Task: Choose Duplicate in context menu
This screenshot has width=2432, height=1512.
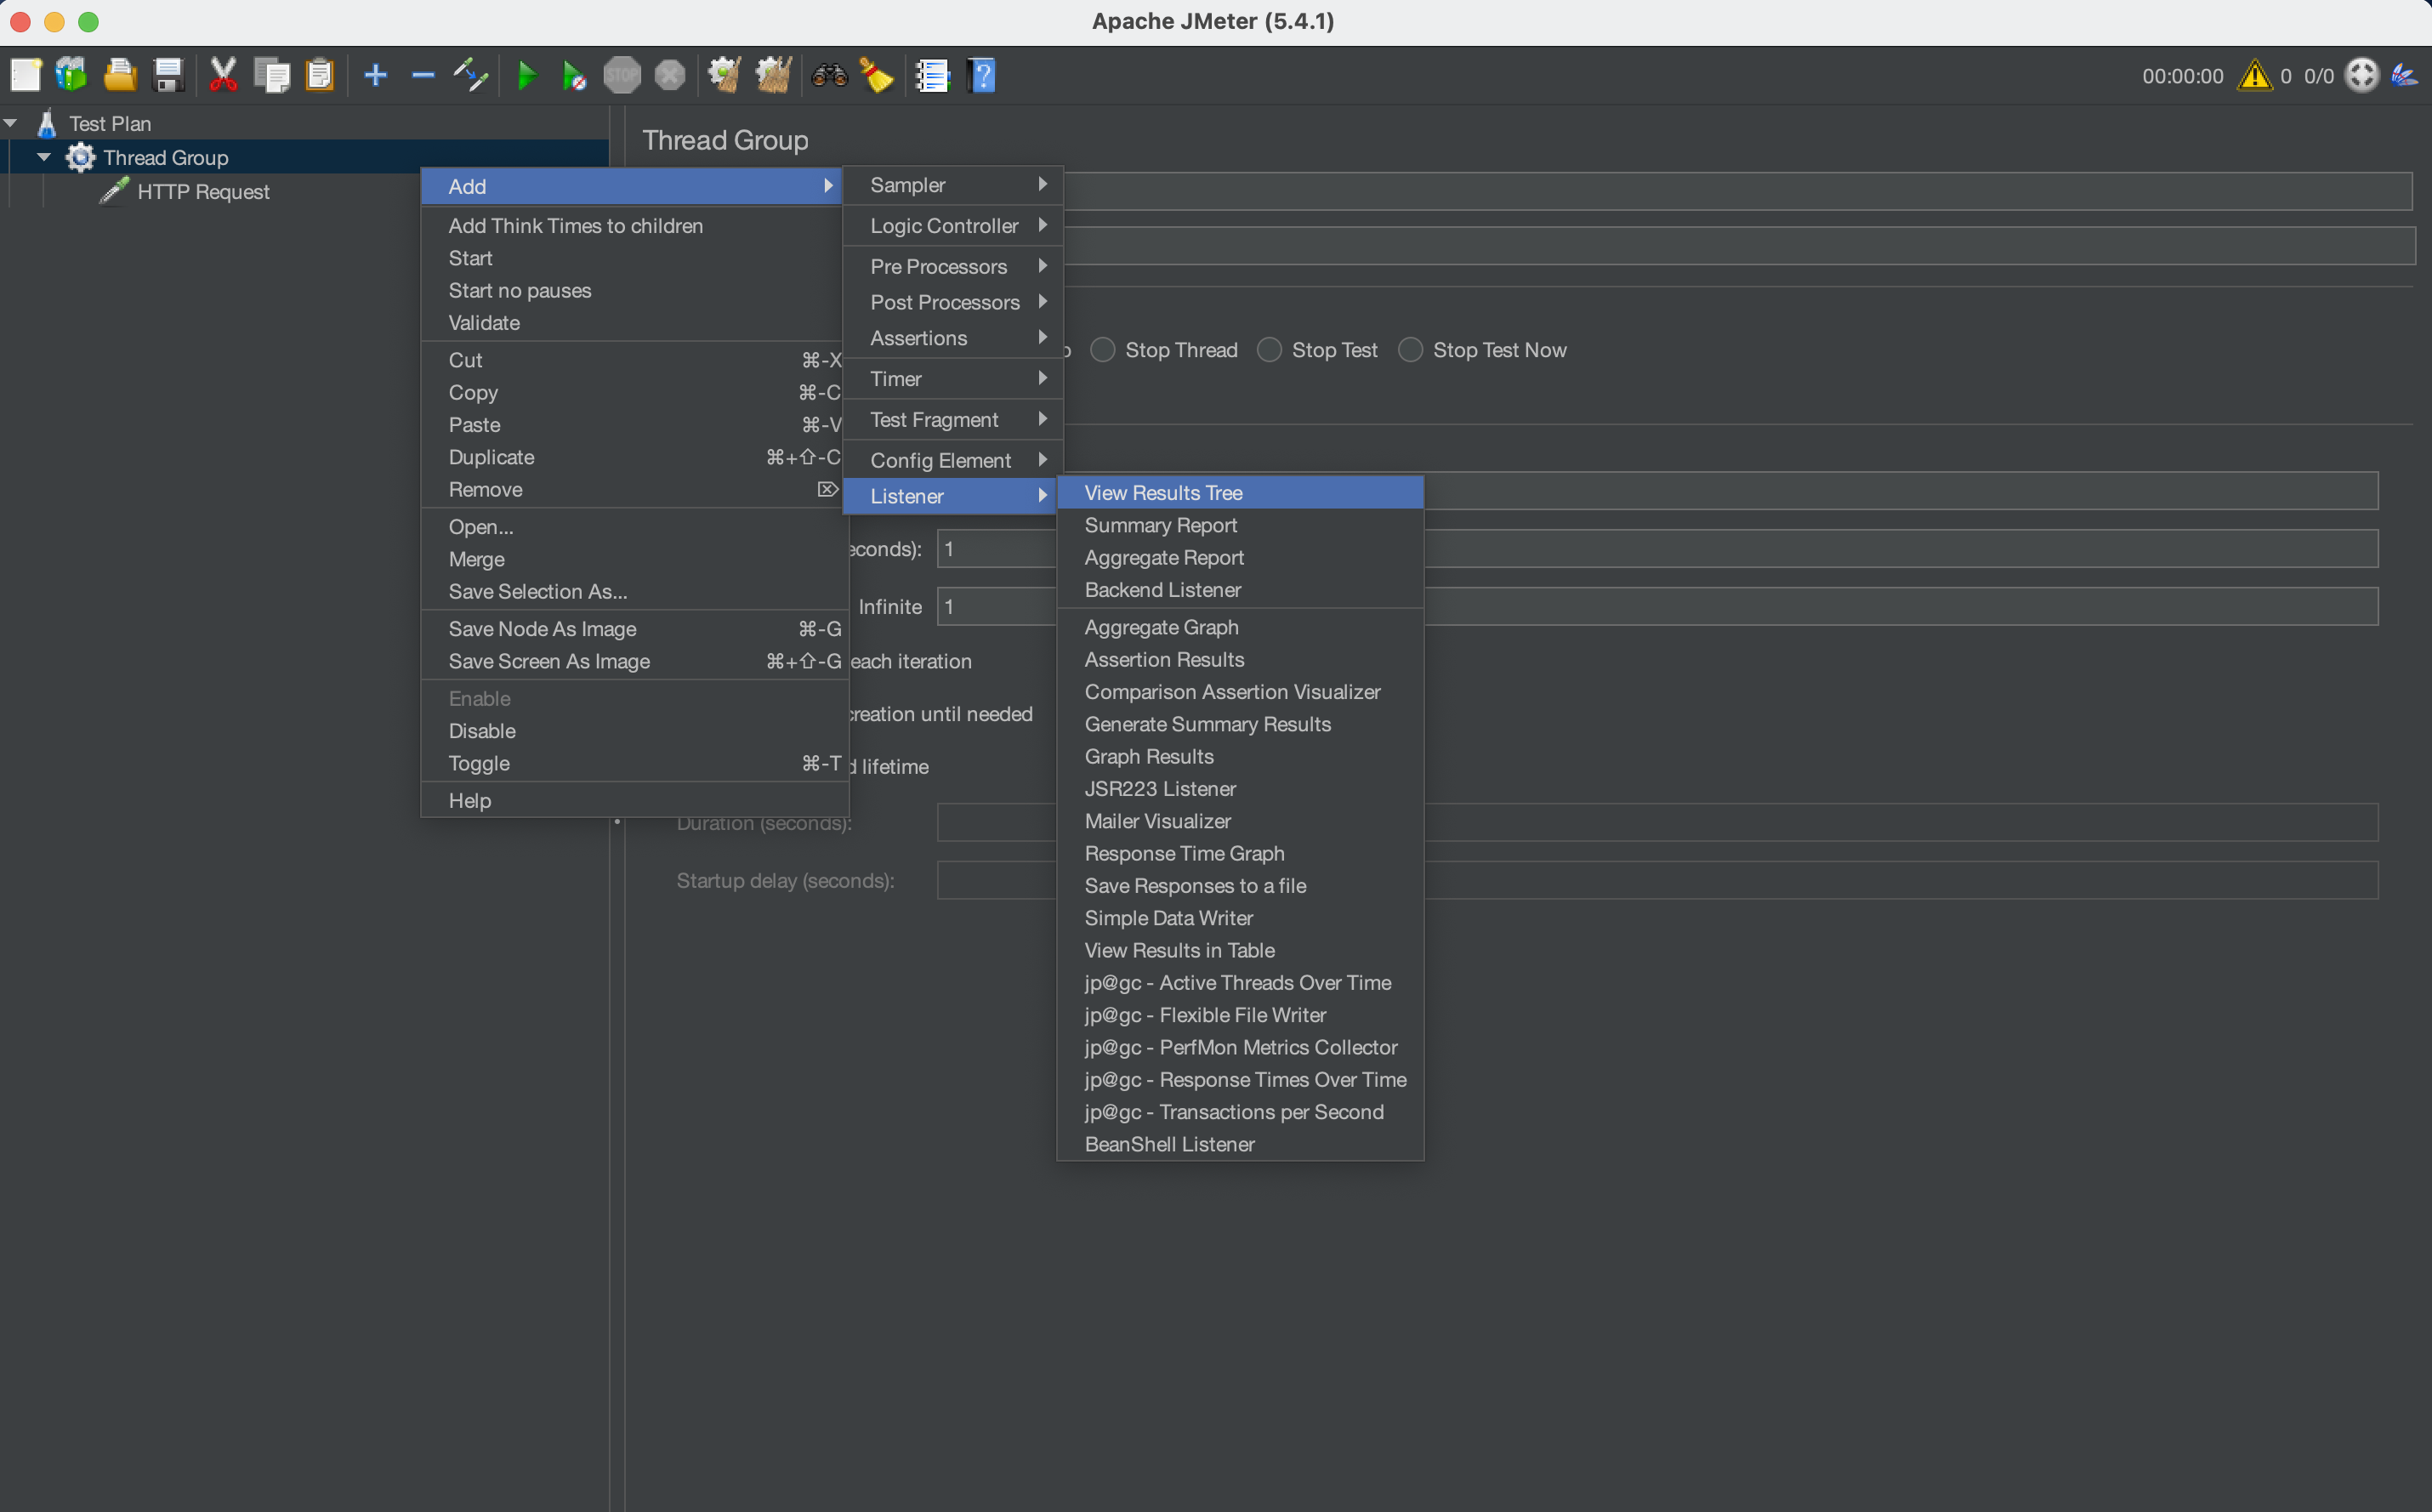Action: point(635,457)
